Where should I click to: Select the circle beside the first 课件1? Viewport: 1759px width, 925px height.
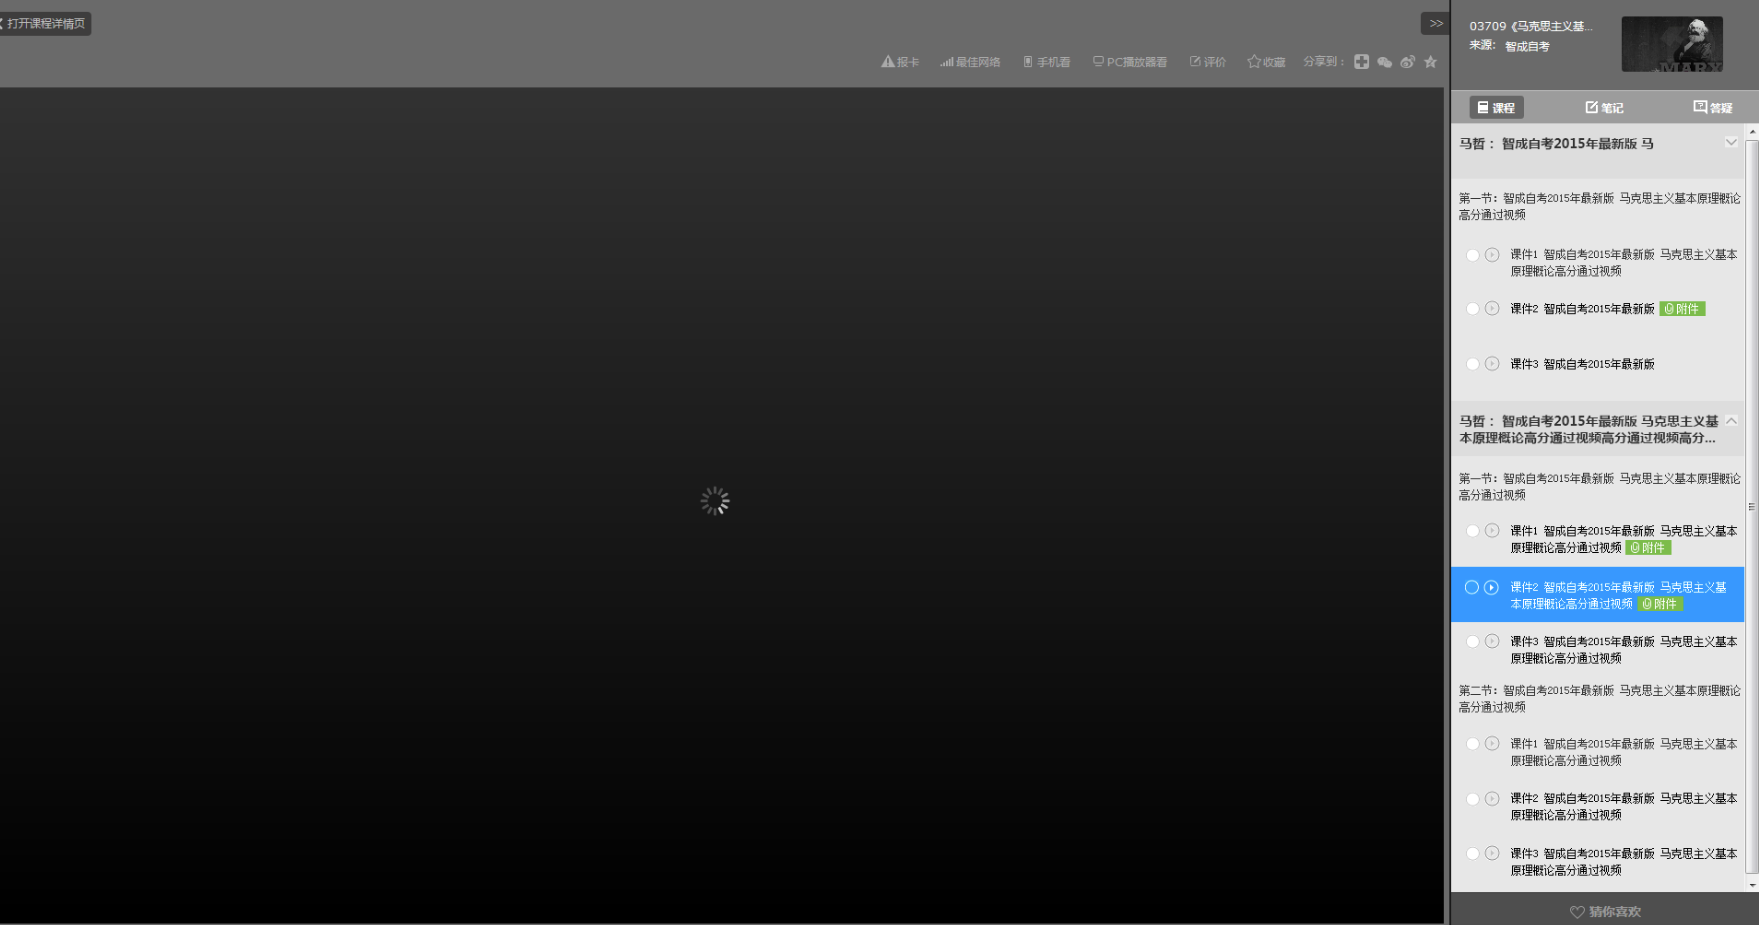(x=1472, y=255)
